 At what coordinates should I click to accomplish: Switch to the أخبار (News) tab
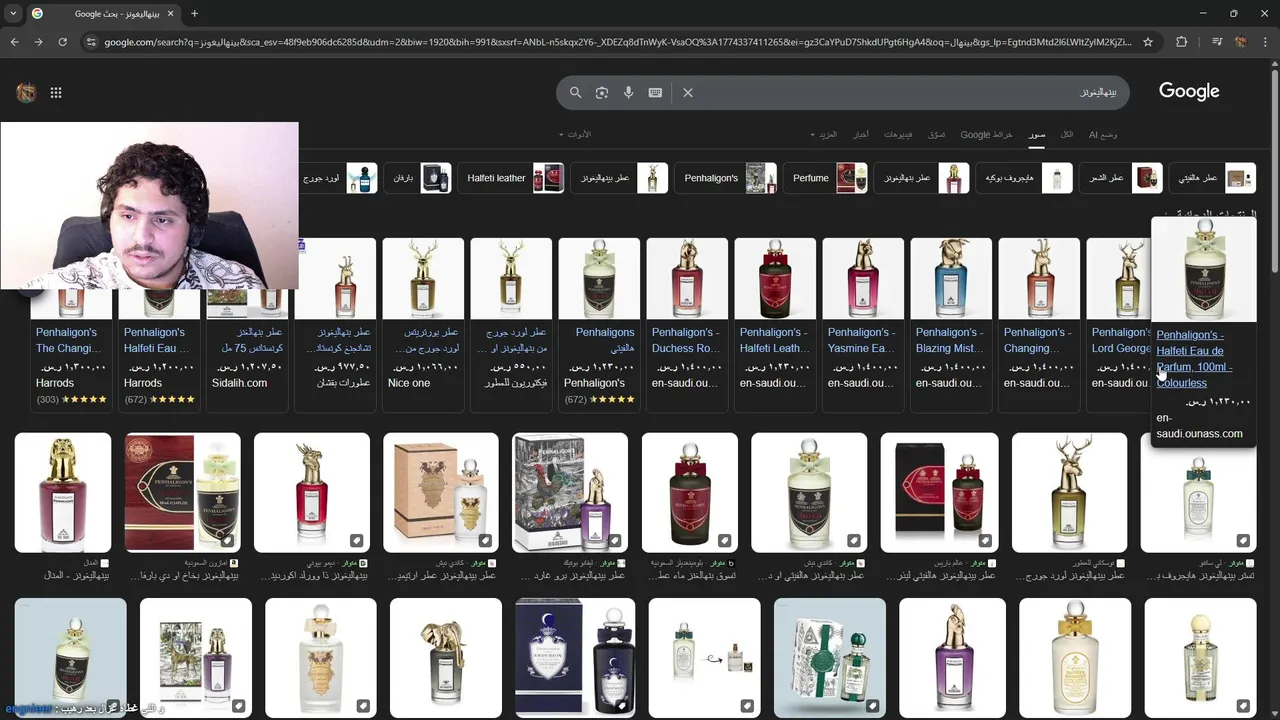point(860,134)
